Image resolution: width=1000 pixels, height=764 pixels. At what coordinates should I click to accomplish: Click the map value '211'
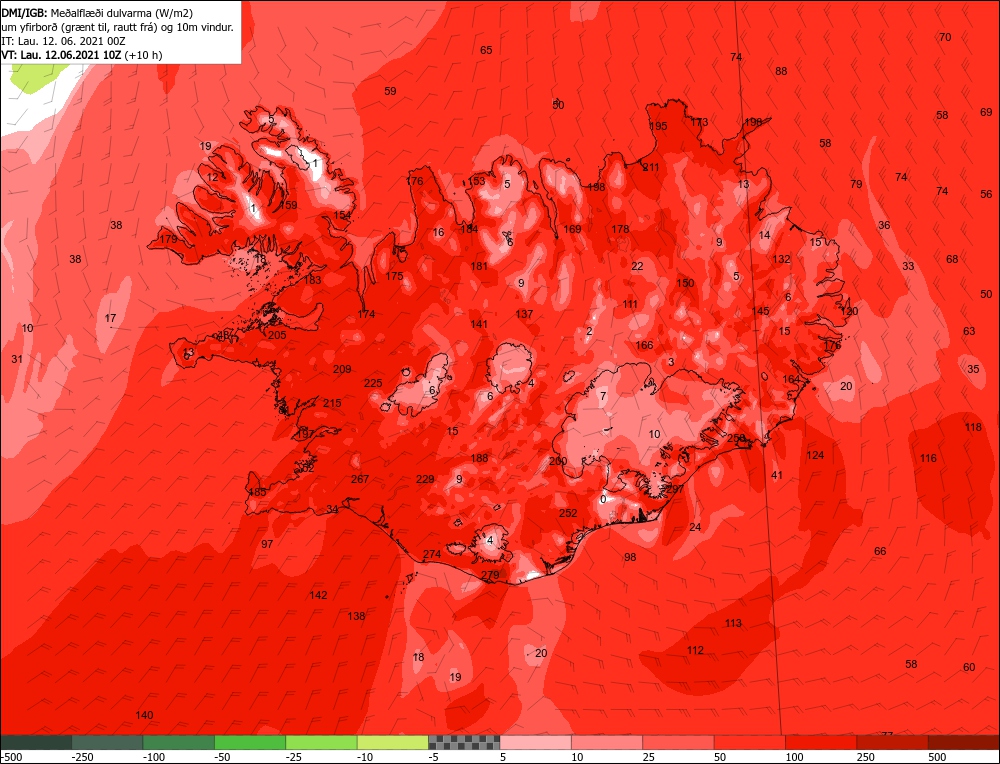pyautogui.click(x=651, y=167)
